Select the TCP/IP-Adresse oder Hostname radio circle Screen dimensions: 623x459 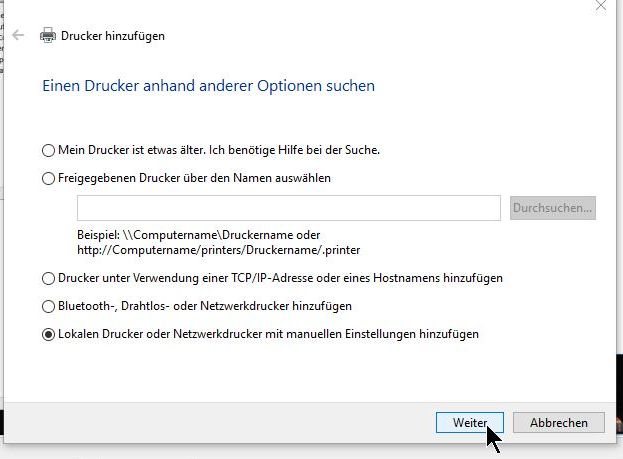(x=48, y=278)
